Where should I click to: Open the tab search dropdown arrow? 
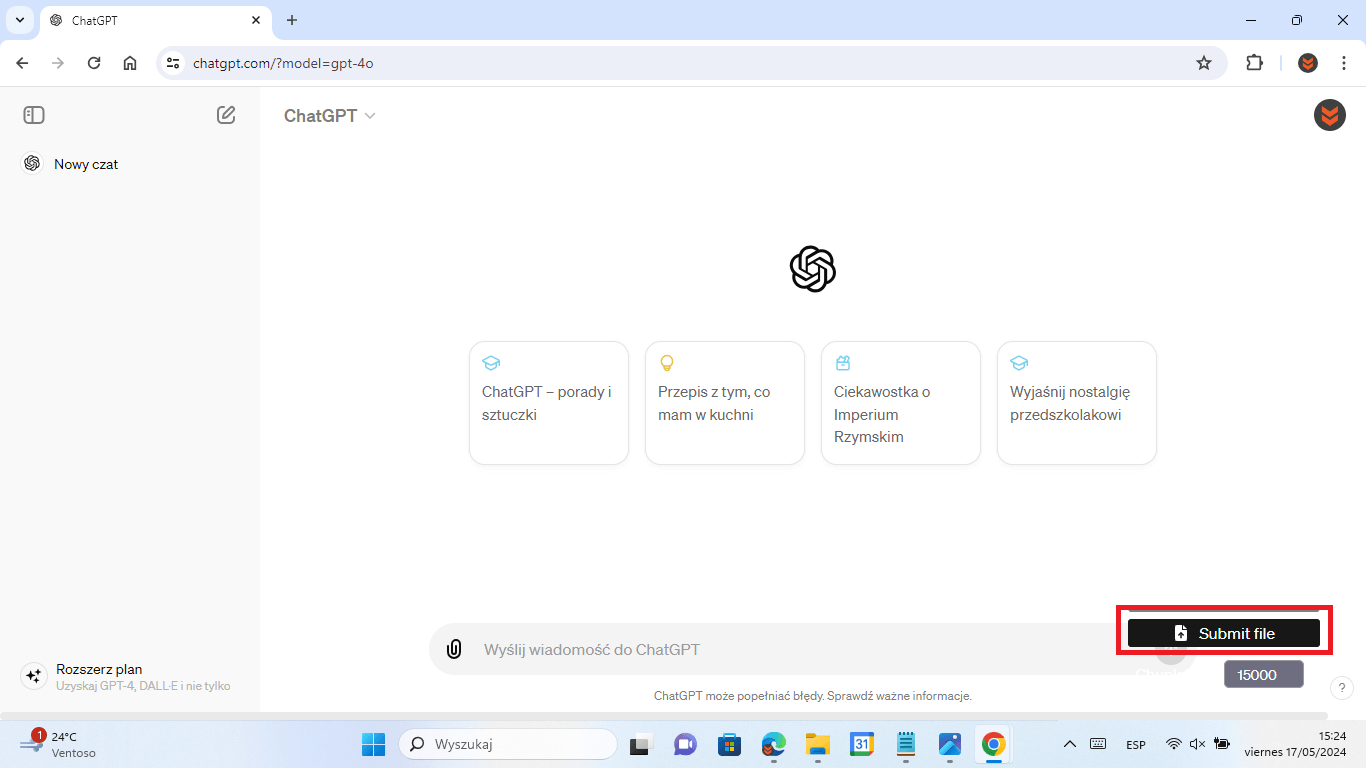[x=19, y=20]
